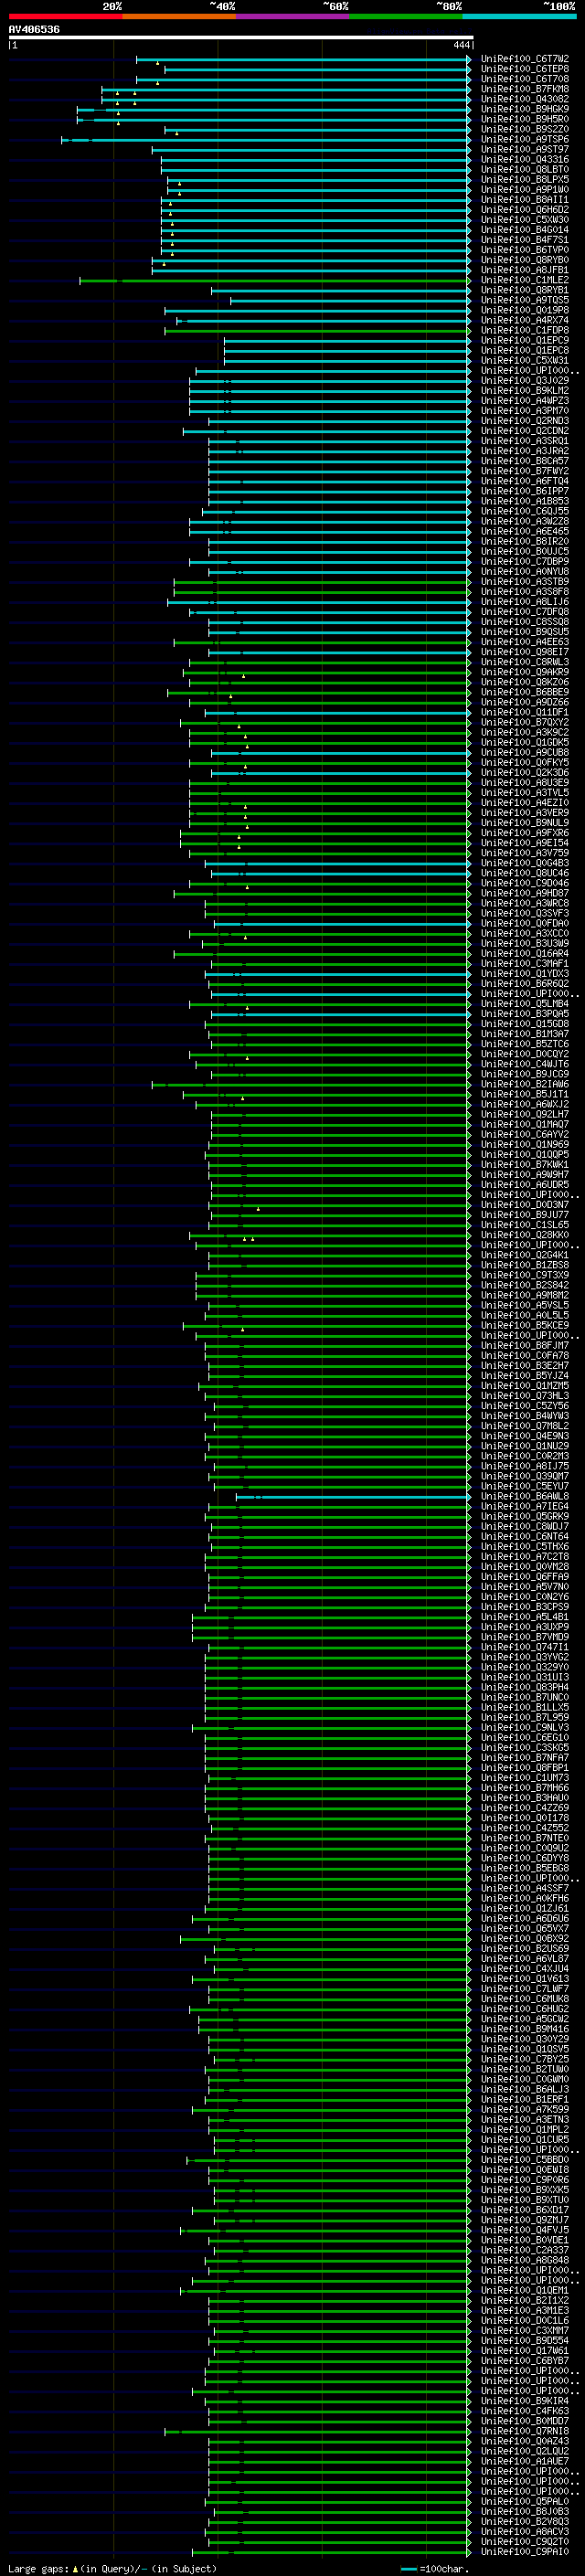The image size is (585, 2576).
Task: Open hit UniRef100_C6T708
Action: pyautogui.click(x=525, y=79)
